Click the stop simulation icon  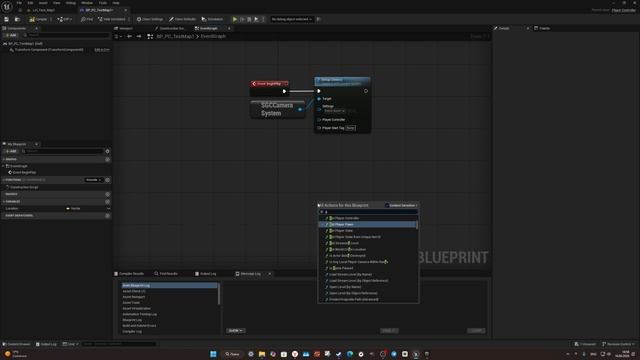coord(249,19)
